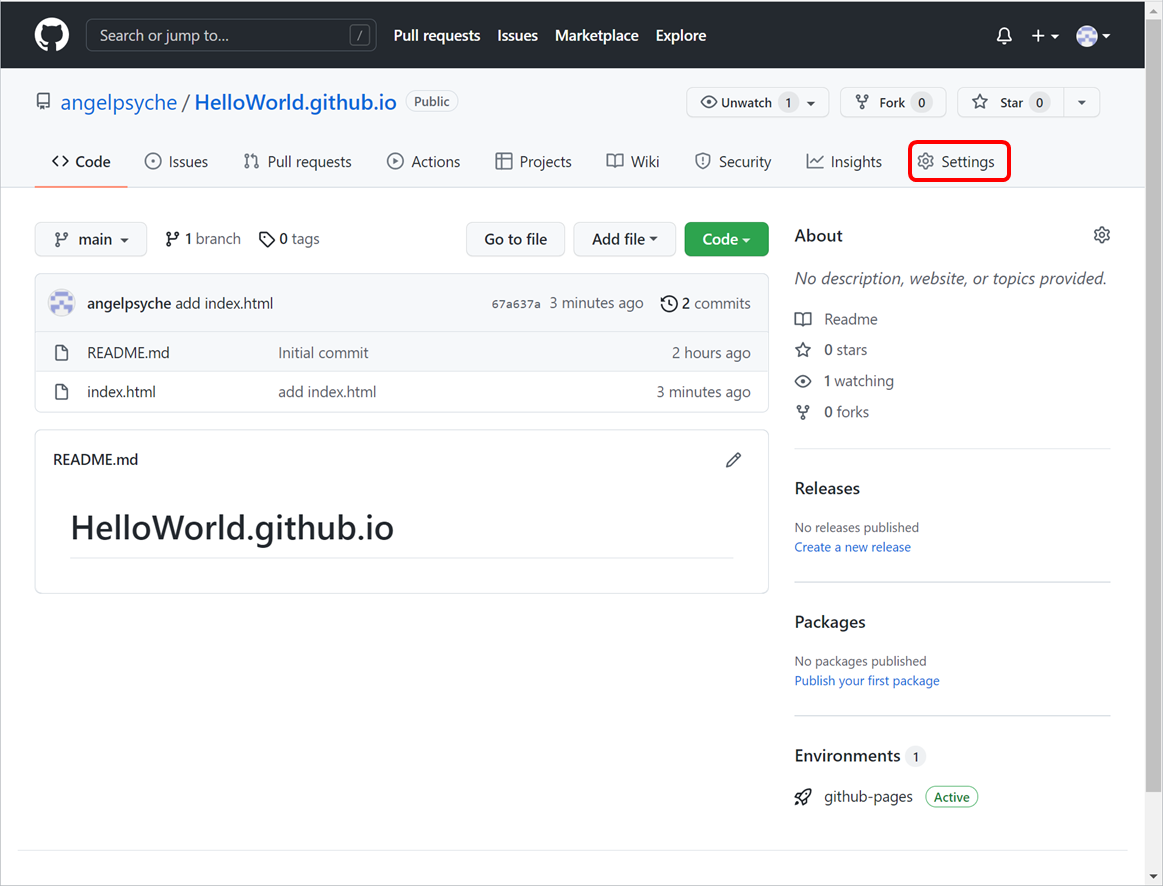Open HelloWorld.github.io repository link
Viewport: 1163px width, 886px height.
click(295, 102)
